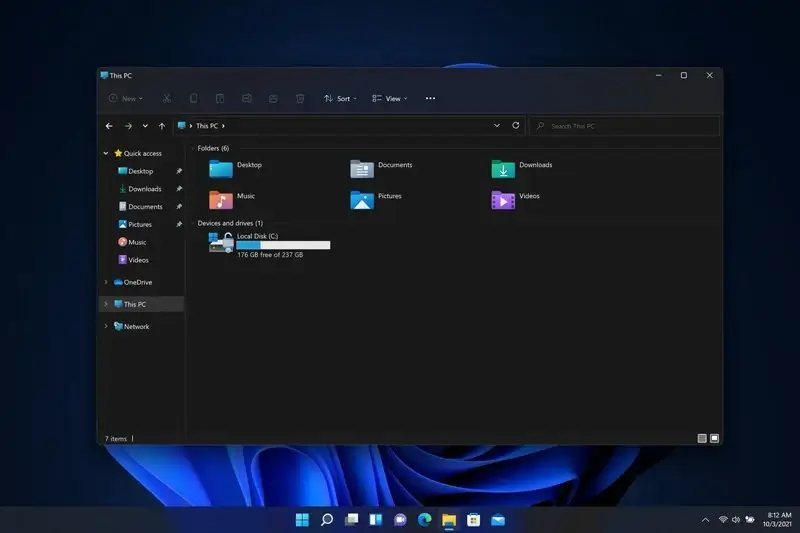Click the '7 items' status text
Viewport: 800px width, 533px height.
[x=116, y=439]
